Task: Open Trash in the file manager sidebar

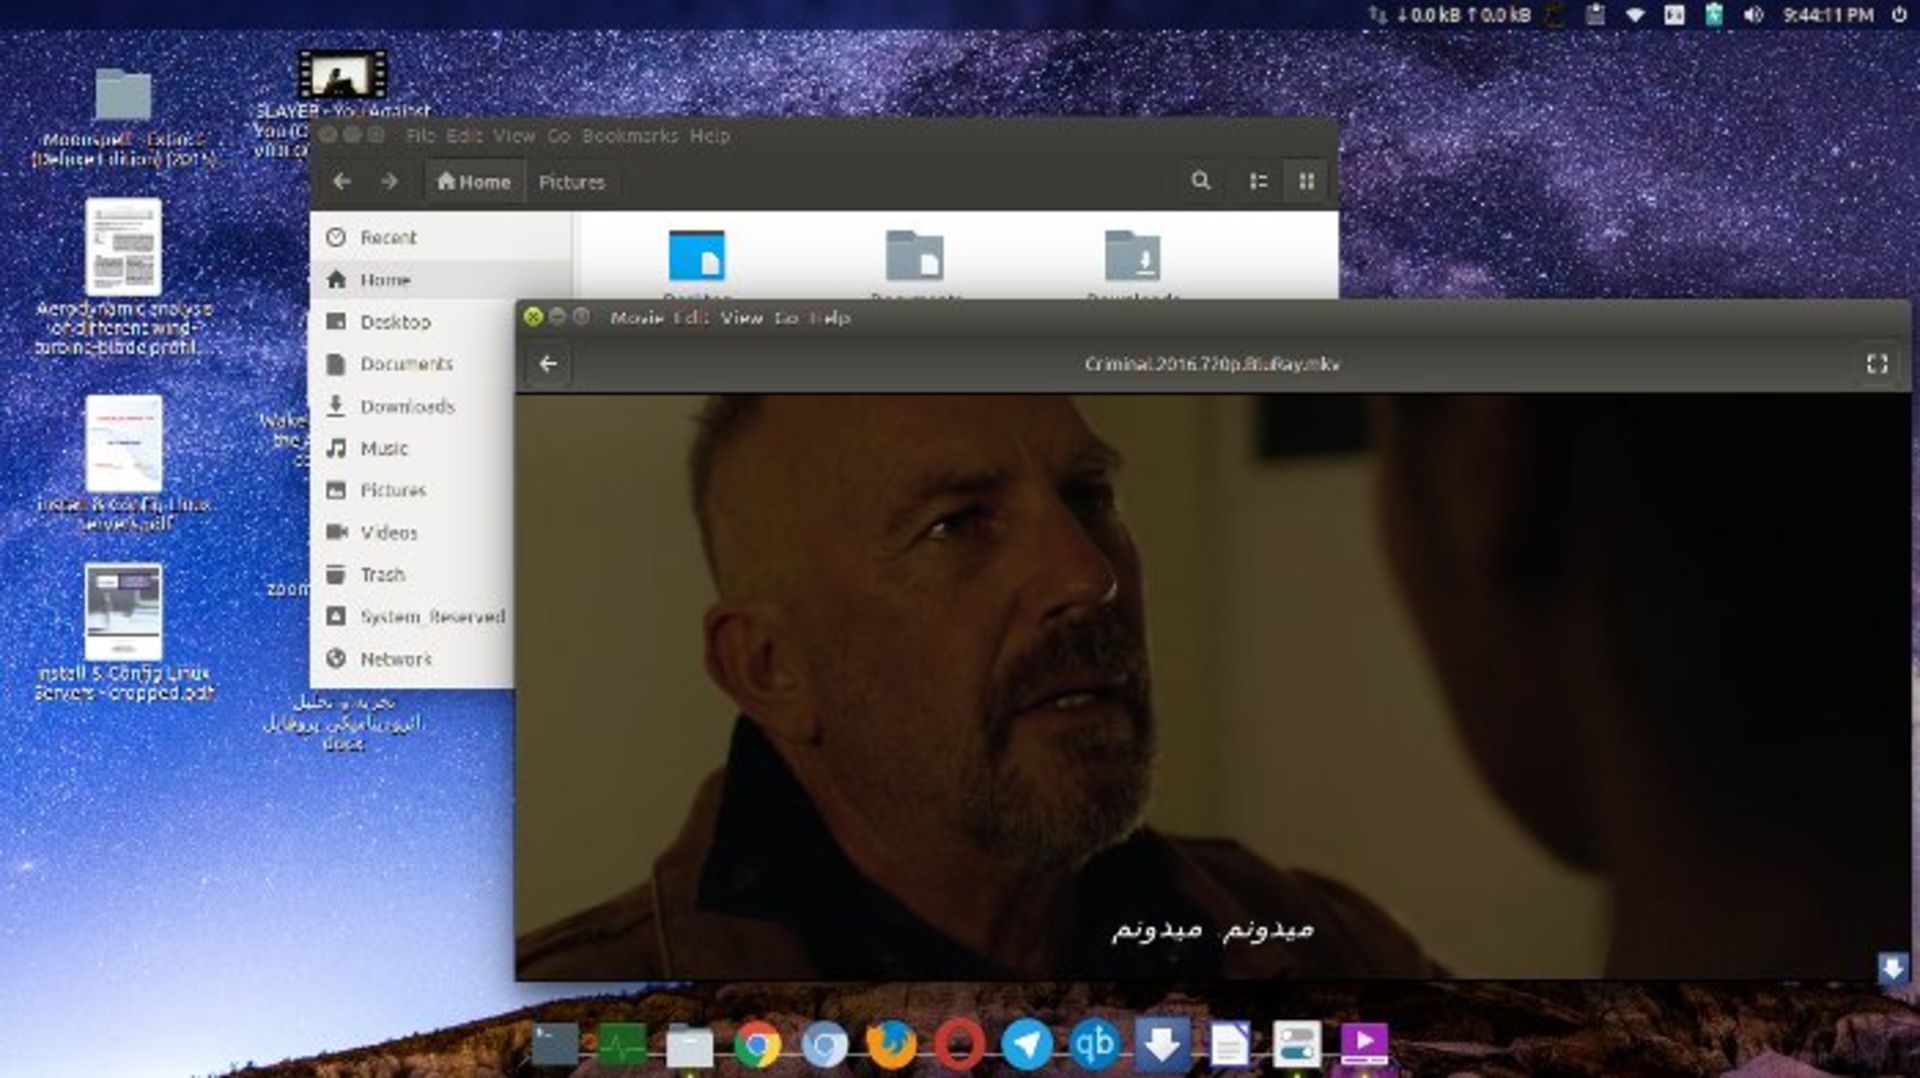Action: (413, 574)
